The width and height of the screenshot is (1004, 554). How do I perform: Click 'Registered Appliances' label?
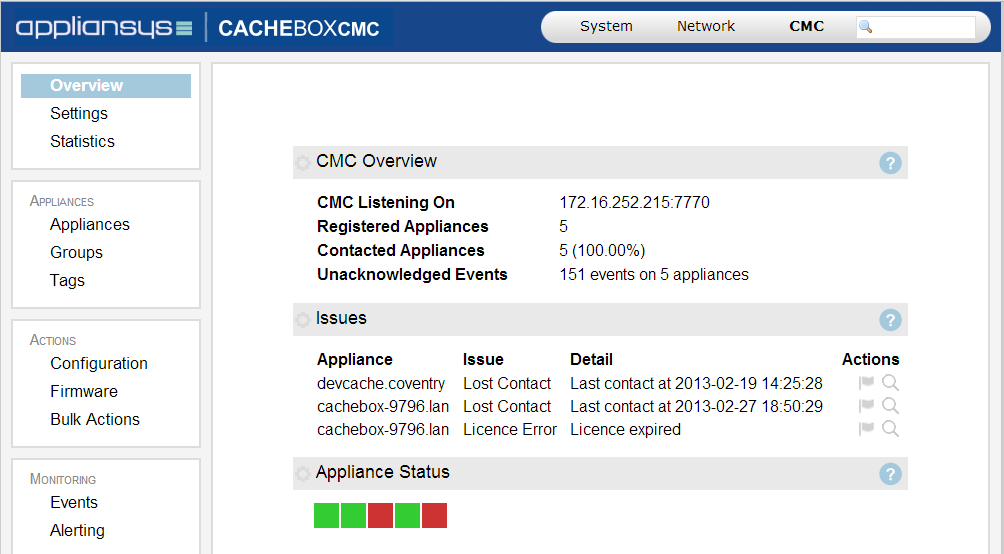coord(402,227)
